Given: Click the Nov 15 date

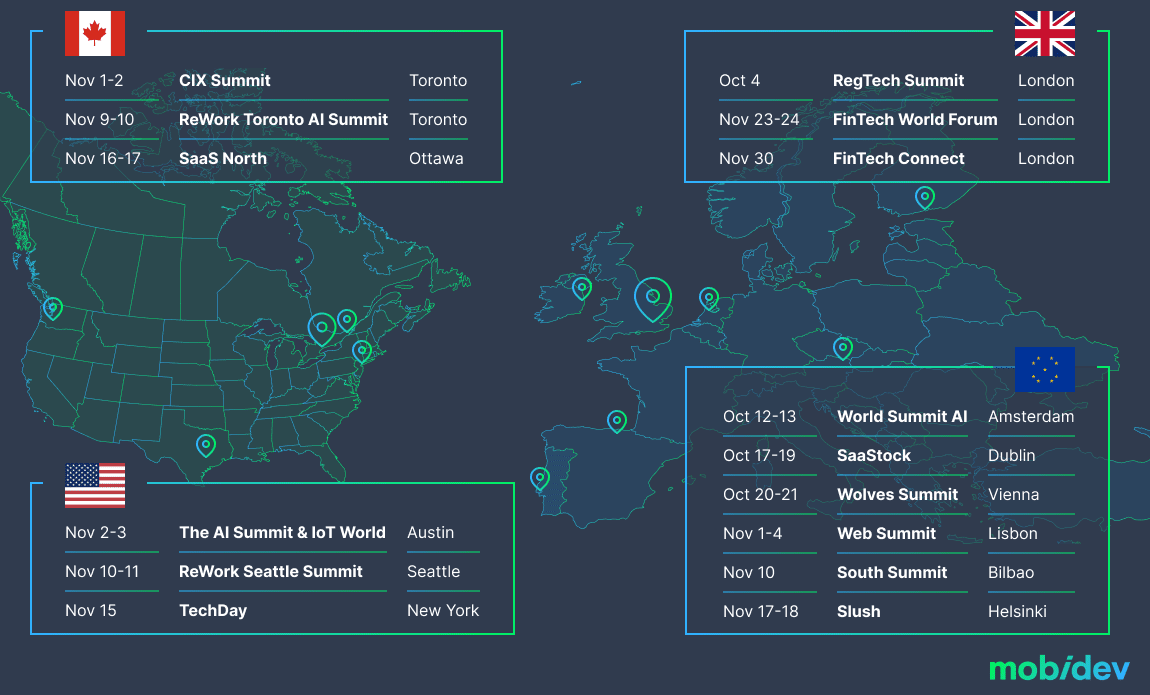Looking at the screenshot, I should (90, 610).
